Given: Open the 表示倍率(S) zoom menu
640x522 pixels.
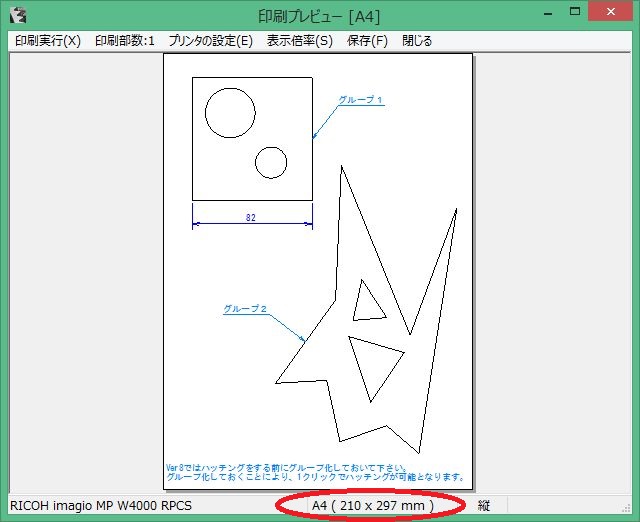Looking at the screenshot, I should [x=300, y=41].
